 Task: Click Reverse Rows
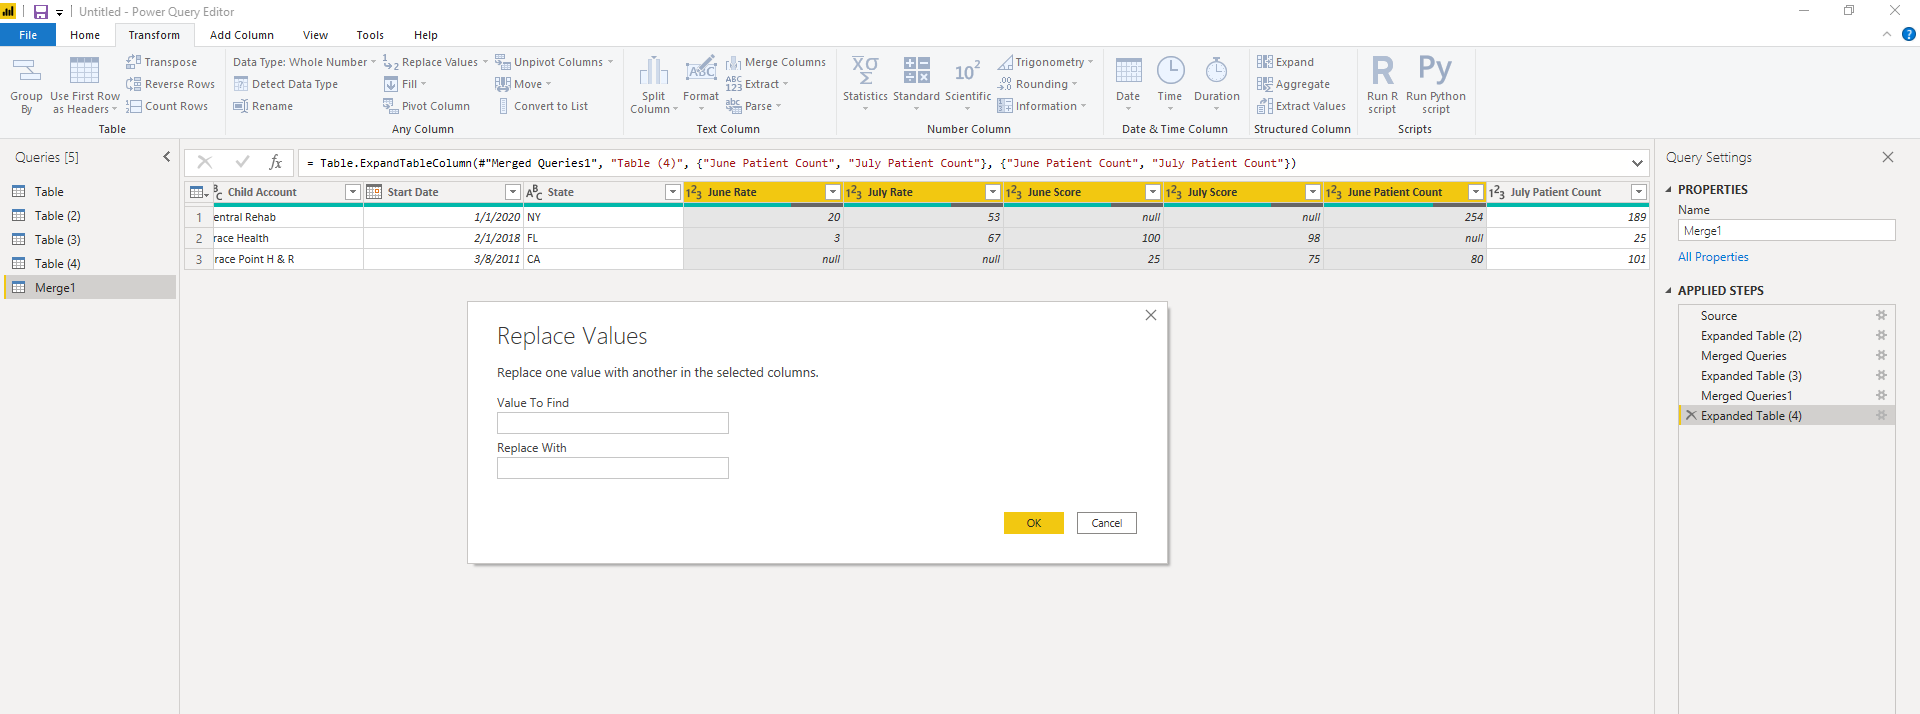point(171,84)
